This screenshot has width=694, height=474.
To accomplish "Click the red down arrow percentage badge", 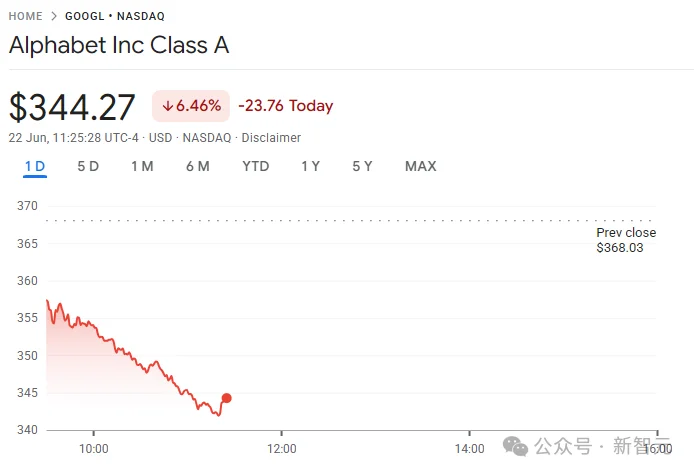I will 191,106.
